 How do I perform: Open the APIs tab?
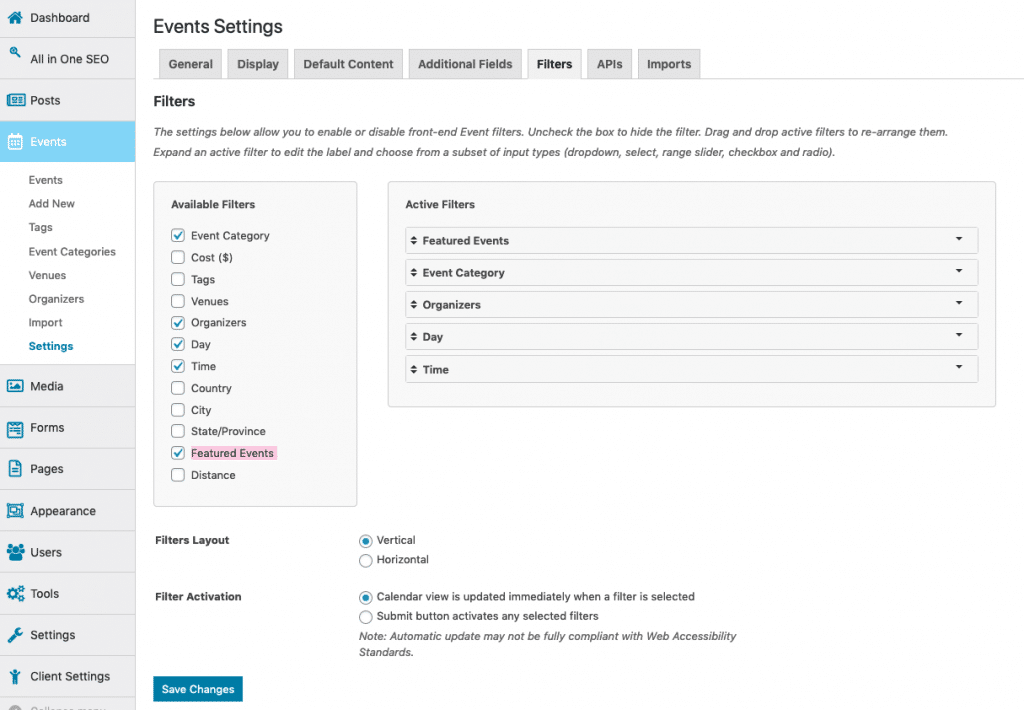[609, 64]
